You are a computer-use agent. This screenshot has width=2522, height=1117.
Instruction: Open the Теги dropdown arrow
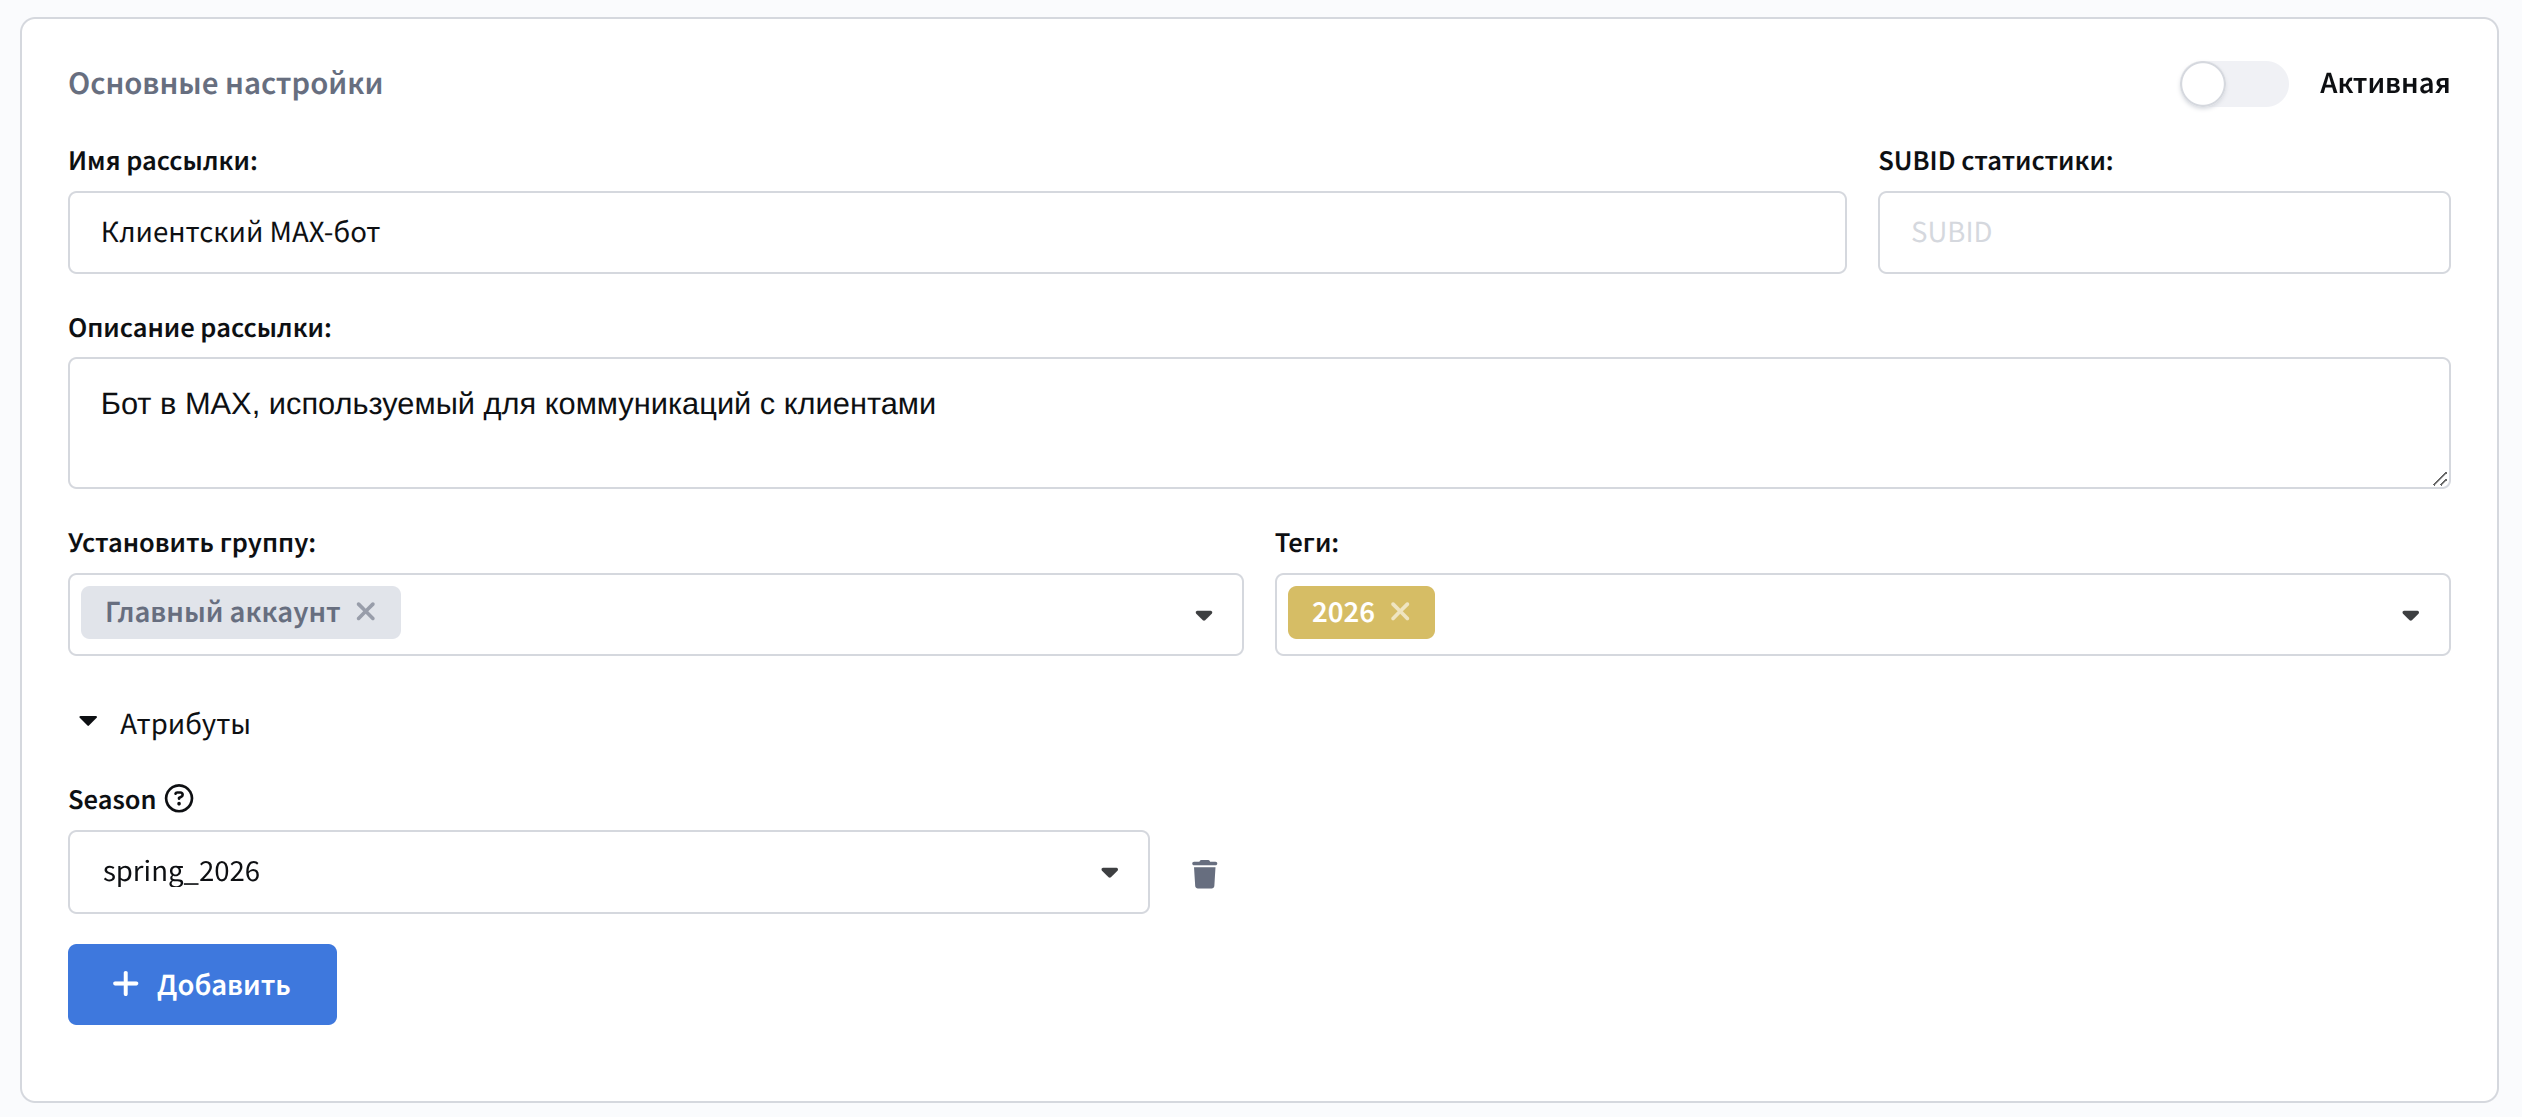pyautogui.click(x=2410, y=615)
